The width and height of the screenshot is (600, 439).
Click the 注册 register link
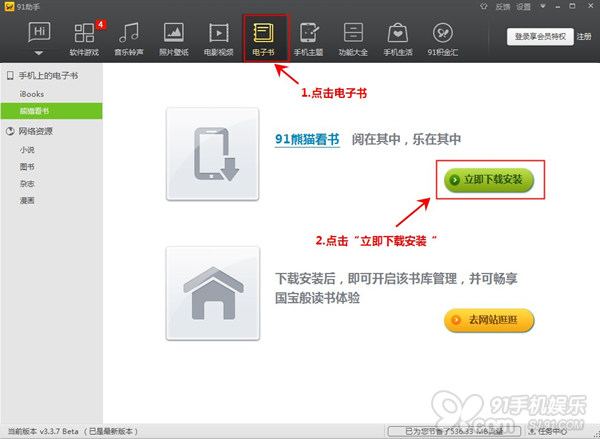pyautogui.click(x=584, y=37)
